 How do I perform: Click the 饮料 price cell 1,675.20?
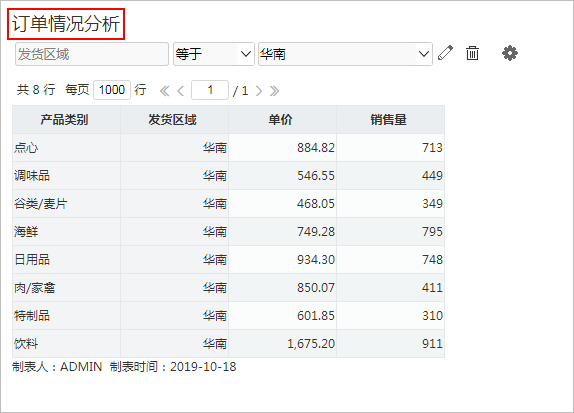(x=282, y=343)
